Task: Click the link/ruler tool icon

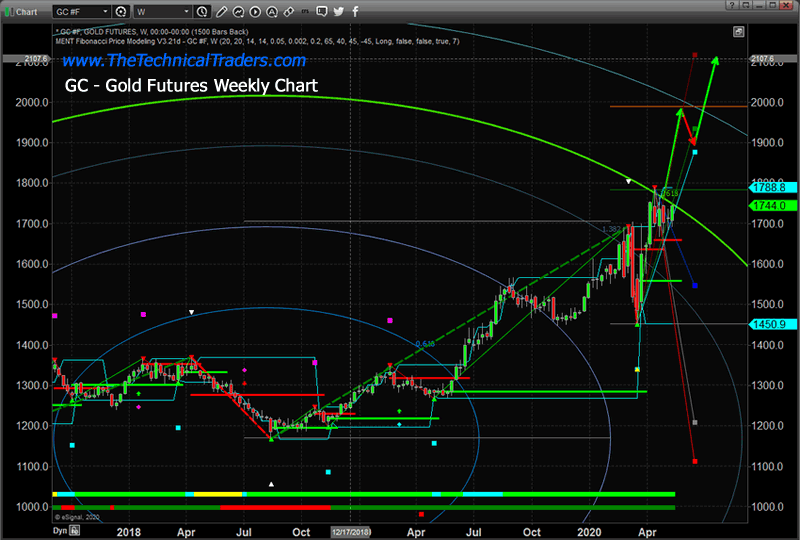Action: [288, 11]
